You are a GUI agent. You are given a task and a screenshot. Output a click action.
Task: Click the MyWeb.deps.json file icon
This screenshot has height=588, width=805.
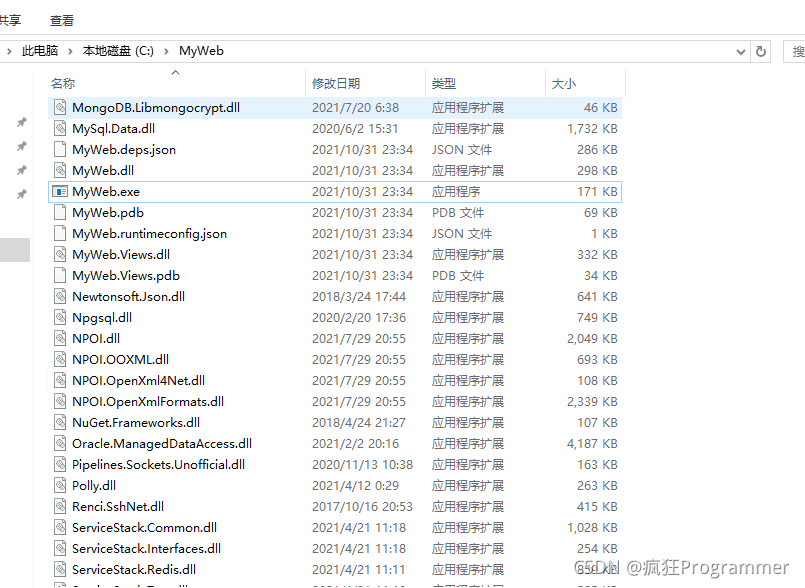point(60,149)
